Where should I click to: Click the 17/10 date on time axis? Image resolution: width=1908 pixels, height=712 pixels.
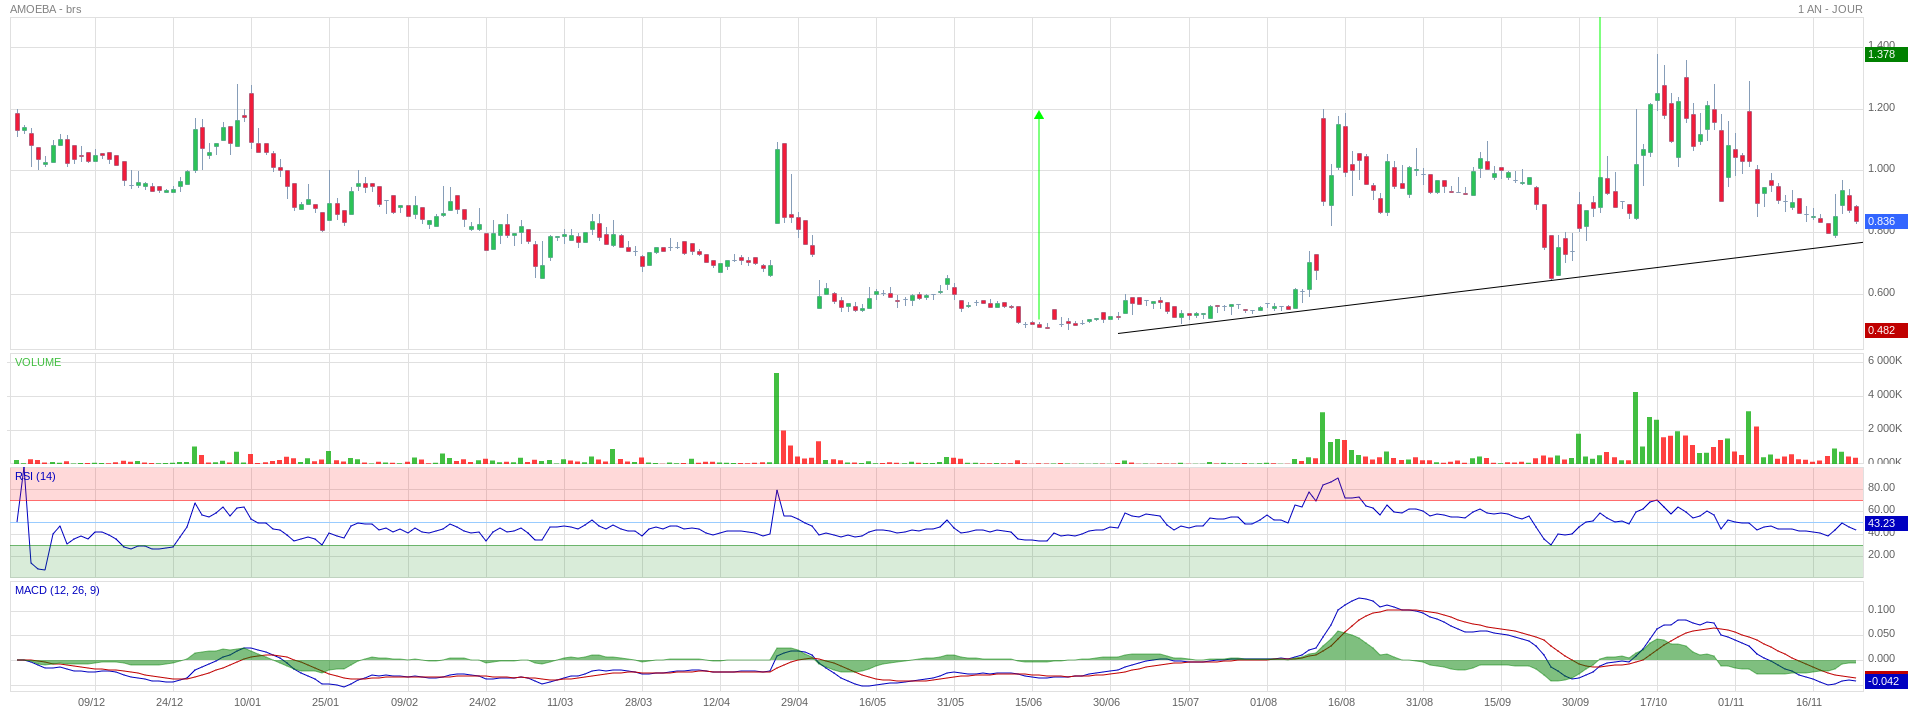tap(1653, 702)
